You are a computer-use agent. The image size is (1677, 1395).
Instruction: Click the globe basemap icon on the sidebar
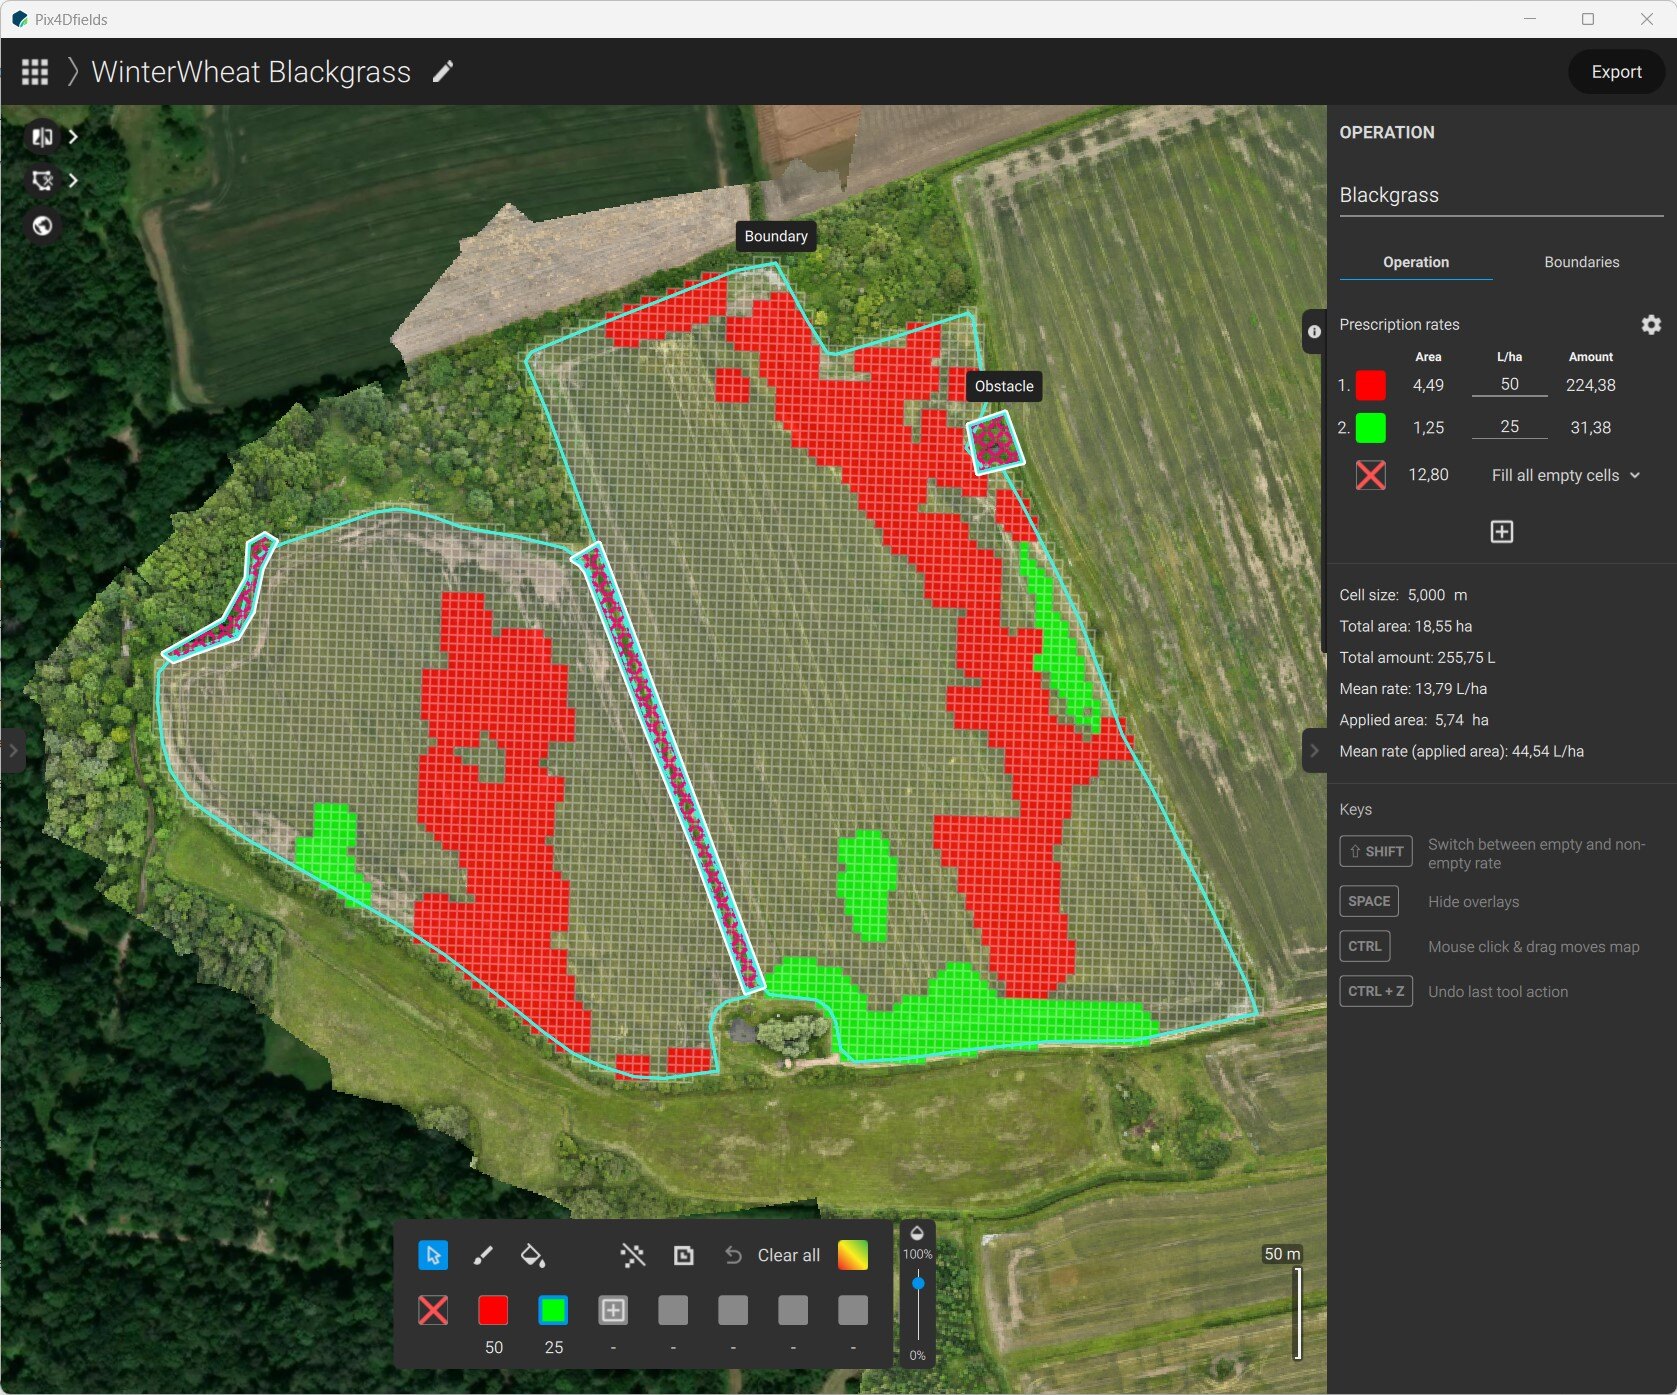point(41,226)
